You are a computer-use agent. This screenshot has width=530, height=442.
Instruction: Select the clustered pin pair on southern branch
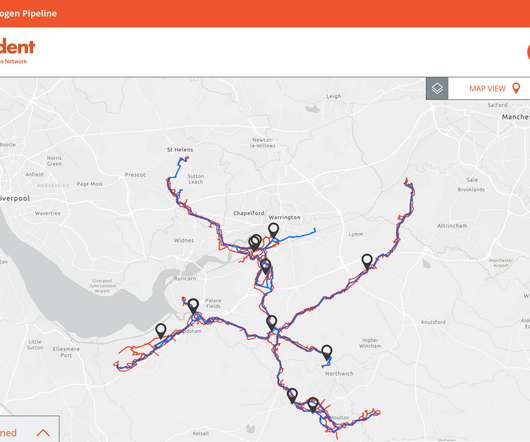coord(313,404)
